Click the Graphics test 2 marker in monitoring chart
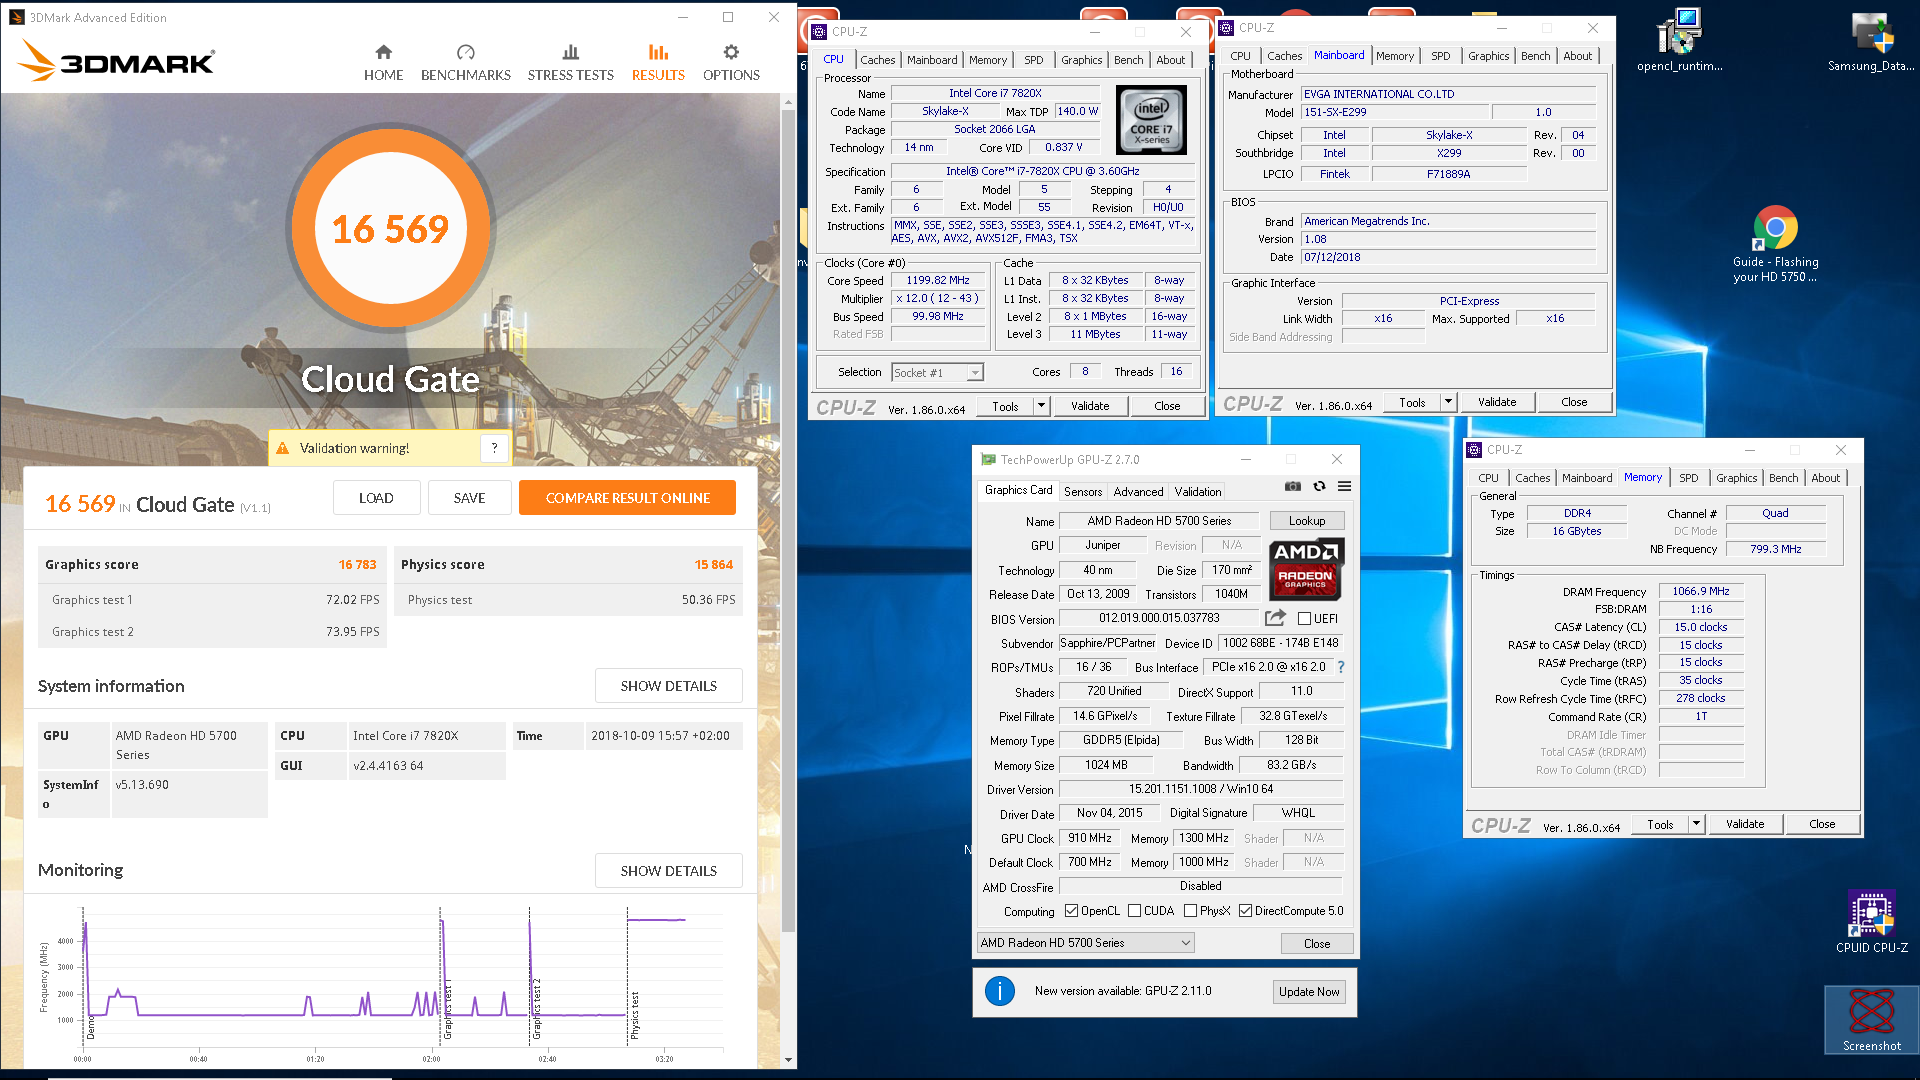Image resolution: width=1920 pixels, height=1080 pixels. pos(536,1007)
